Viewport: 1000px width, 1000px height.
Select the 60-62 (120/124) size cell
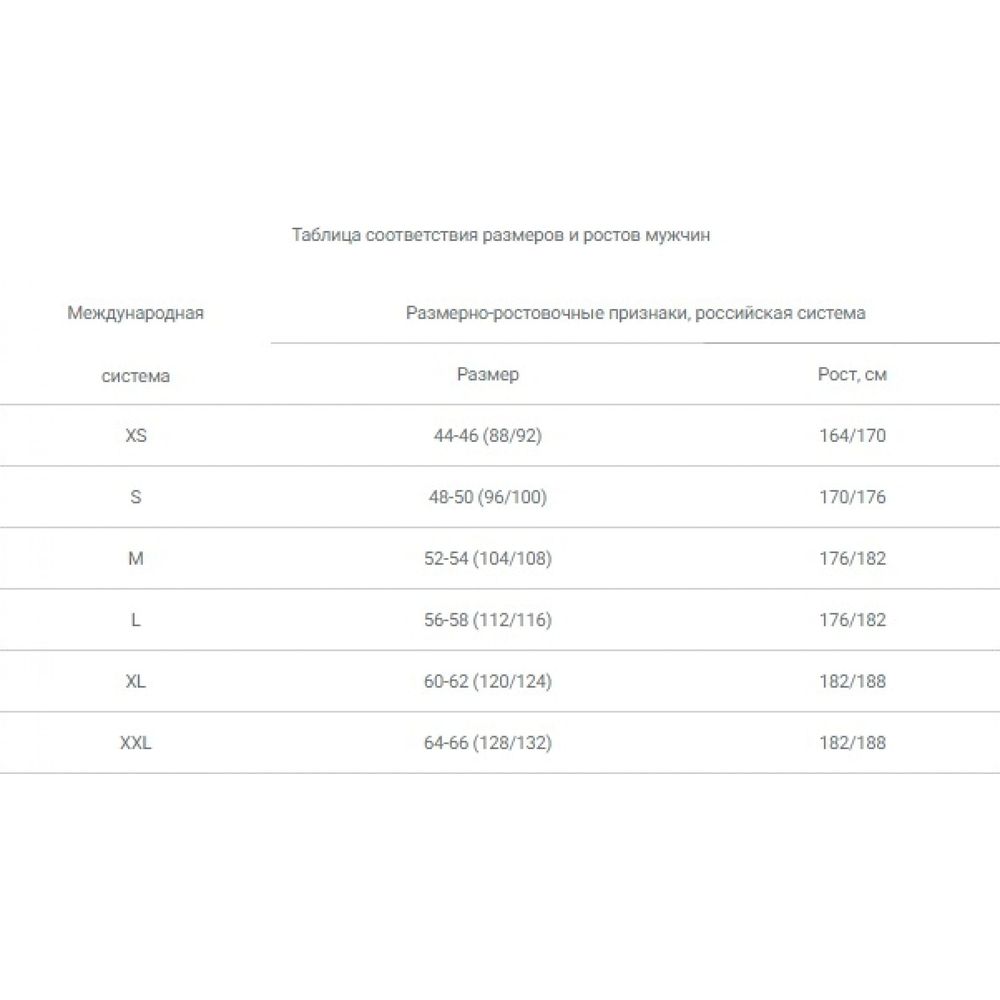point(488,682)
